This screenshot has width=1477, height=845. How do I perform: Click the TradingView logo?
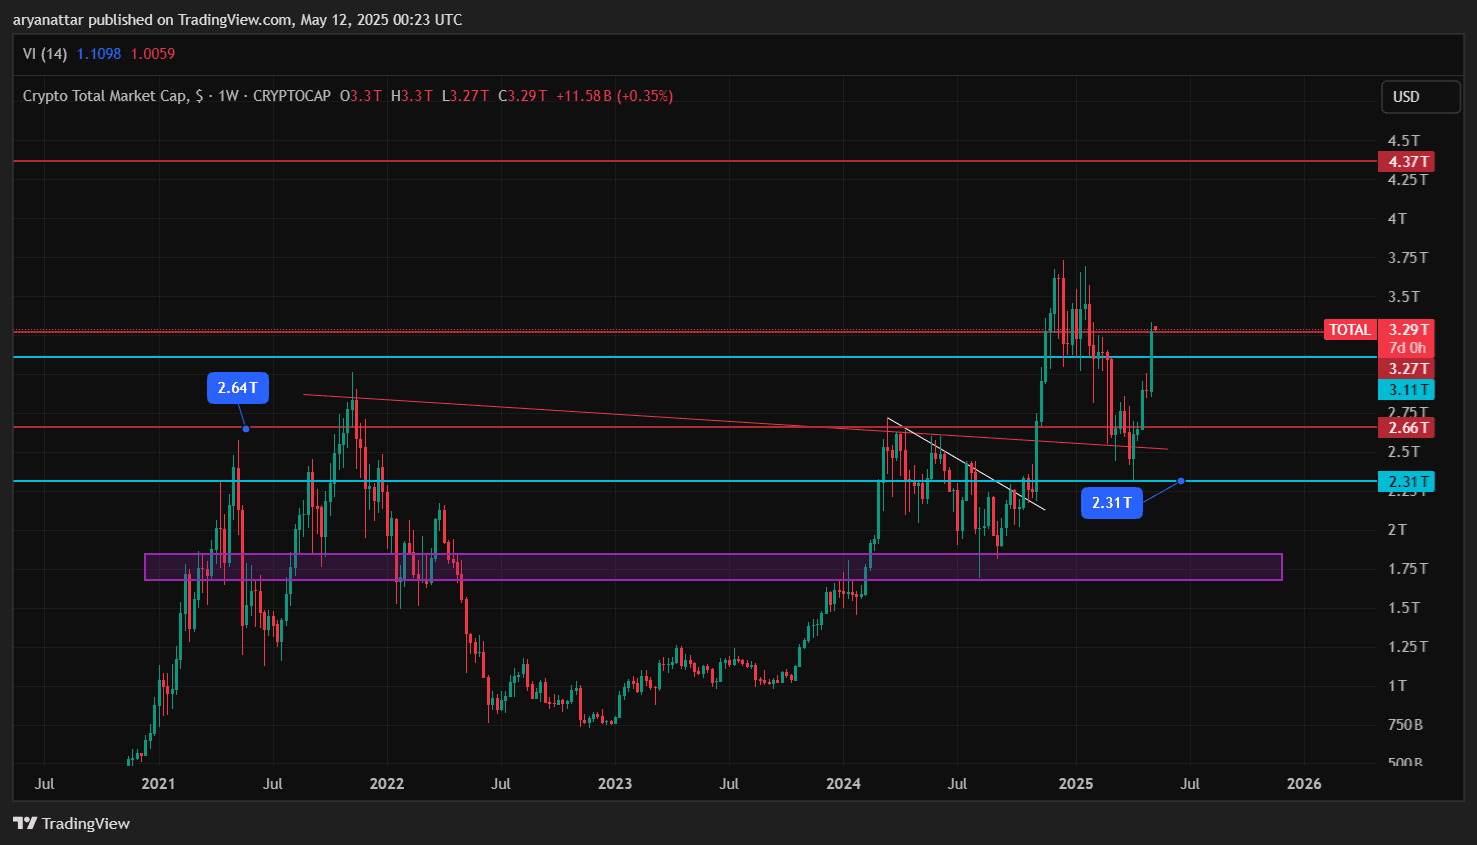pyautogui.click(x=71, y=823)
